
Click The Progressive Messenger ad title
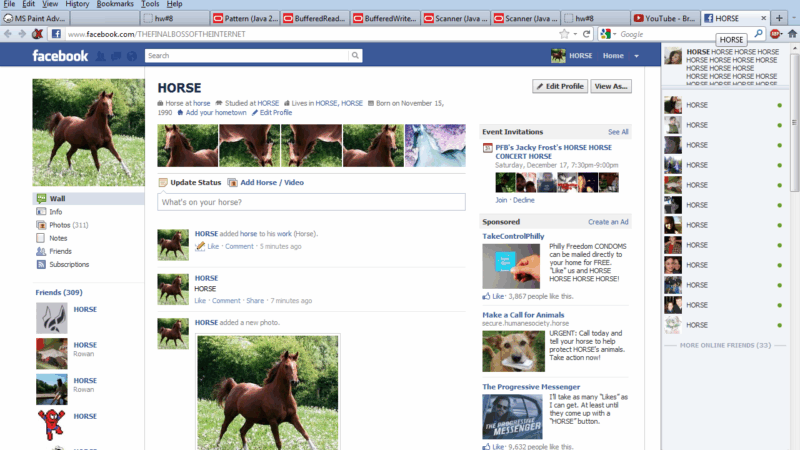click(x=531, y=387)
